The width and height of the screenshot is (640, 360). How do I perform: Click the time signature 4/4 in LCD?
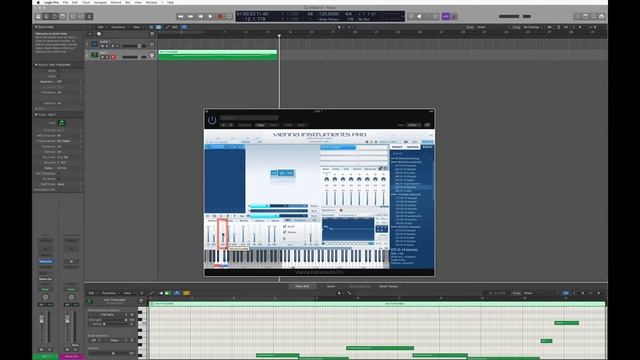348,14
